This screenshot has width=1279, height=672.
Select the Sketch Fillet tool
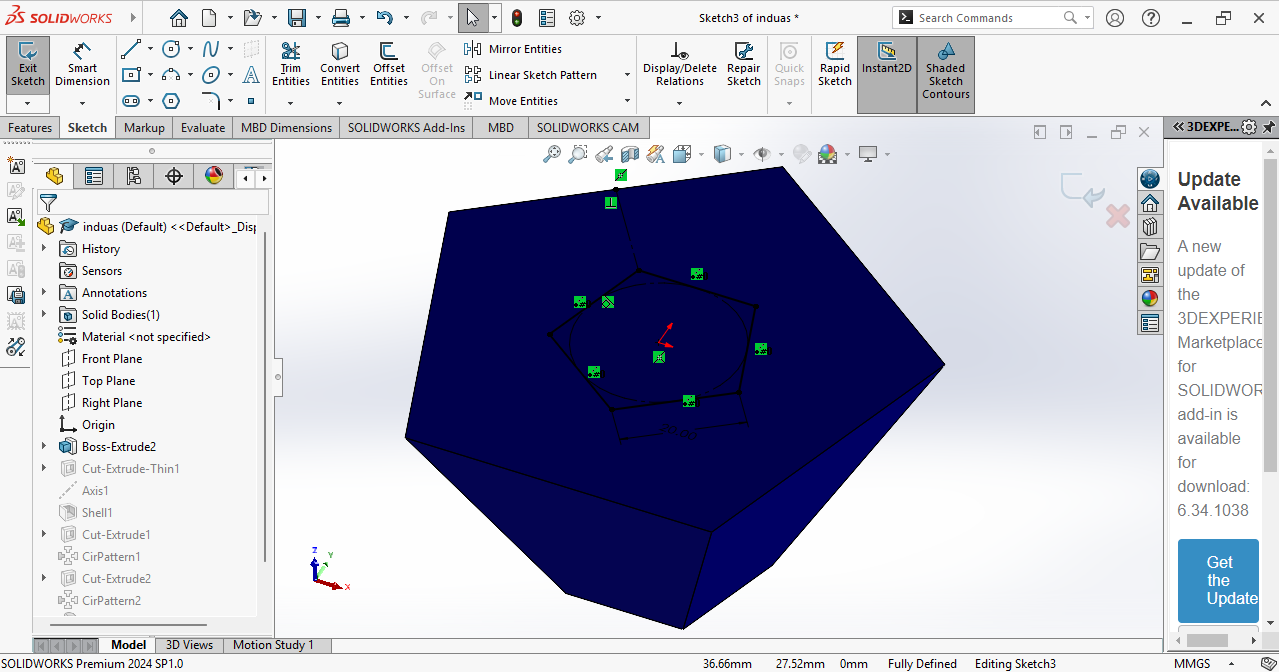[x=211, y=101]
